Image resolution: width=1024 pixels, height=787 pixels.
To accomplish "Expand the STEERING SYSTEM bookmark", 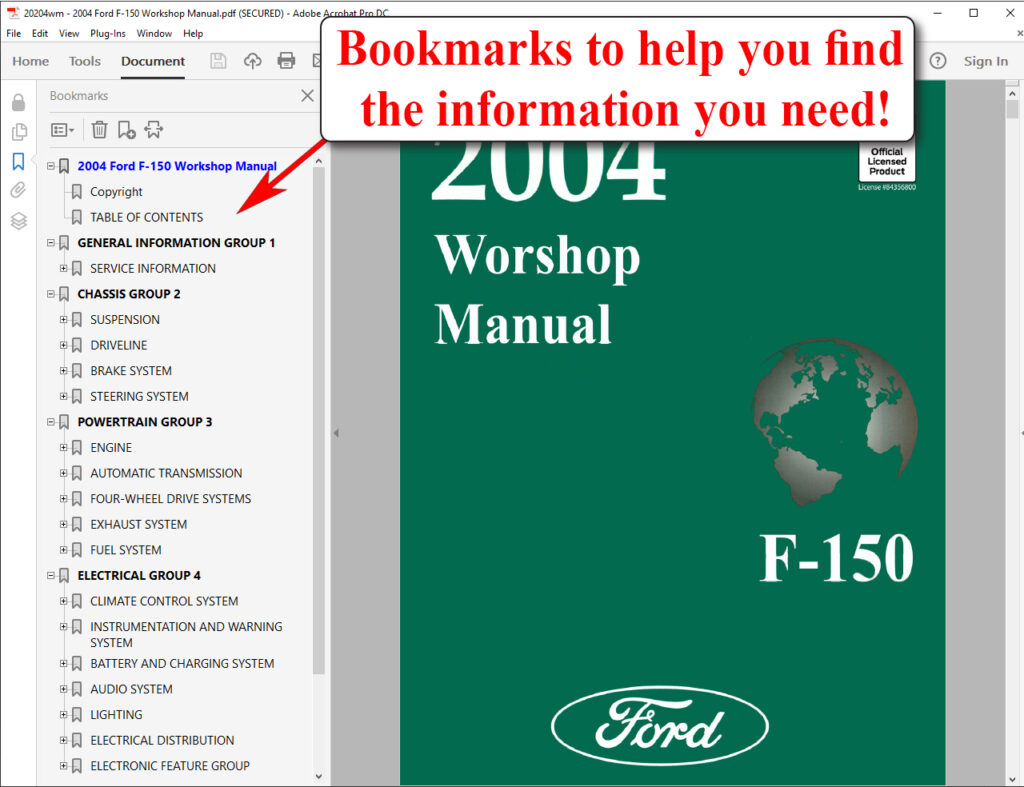I will pos(63,396).
